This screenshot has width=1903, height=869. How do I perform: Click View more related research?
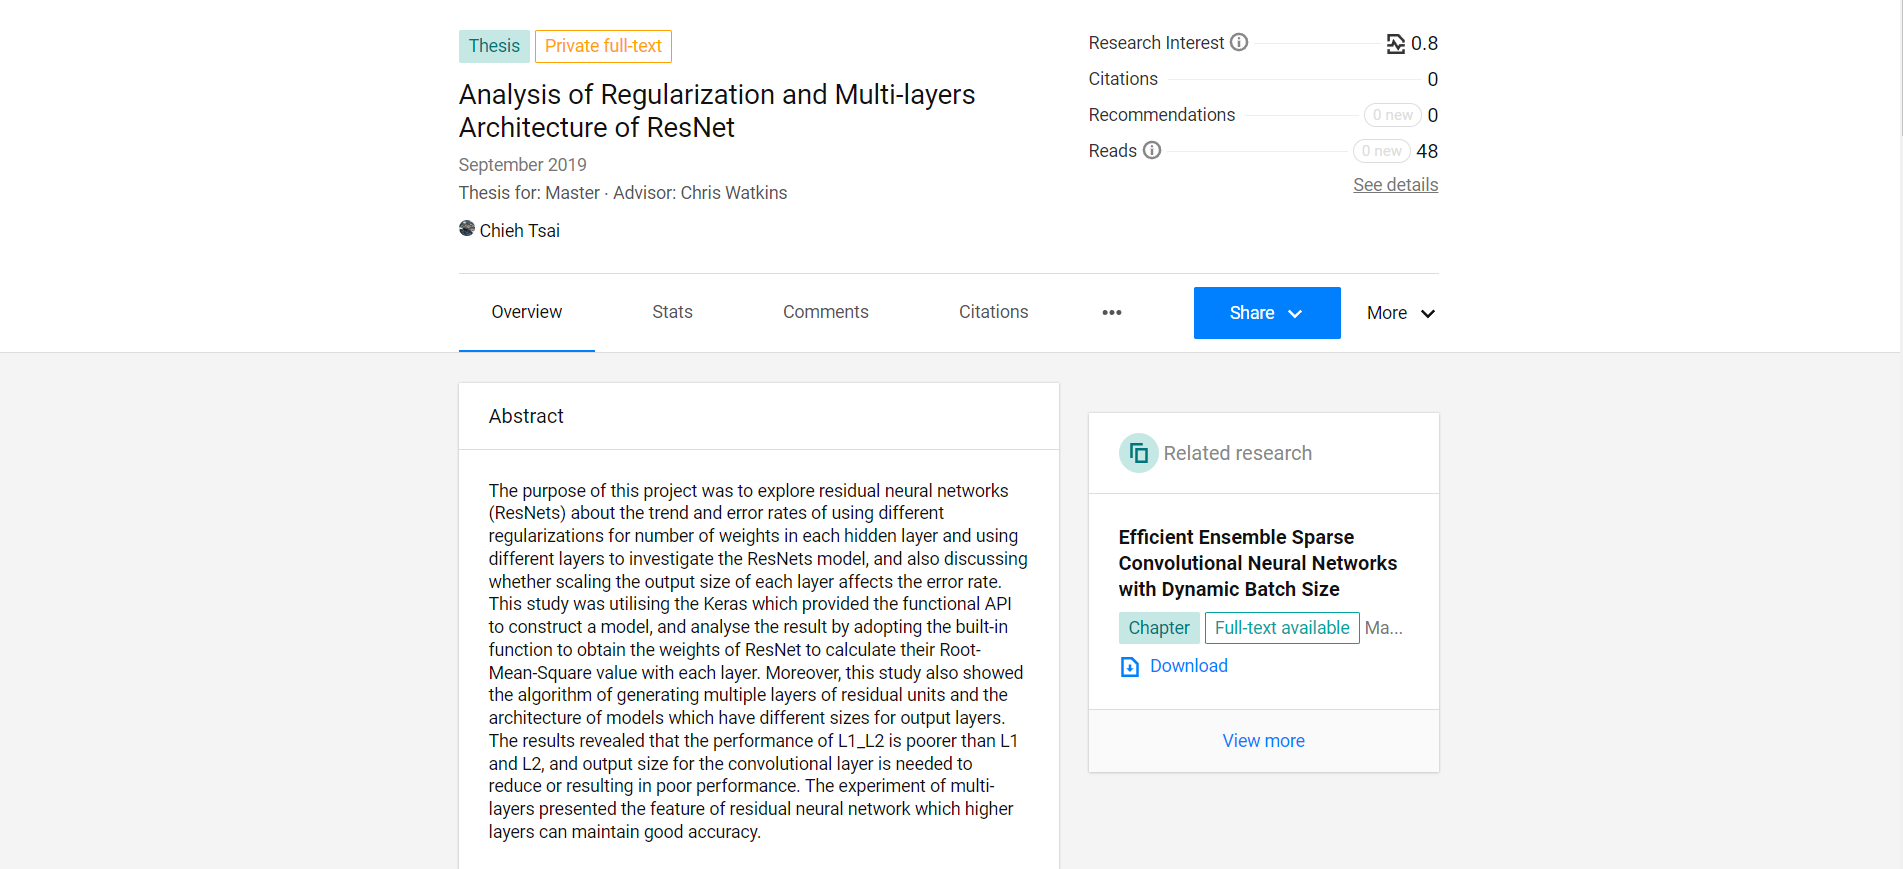coord(1264,741)
